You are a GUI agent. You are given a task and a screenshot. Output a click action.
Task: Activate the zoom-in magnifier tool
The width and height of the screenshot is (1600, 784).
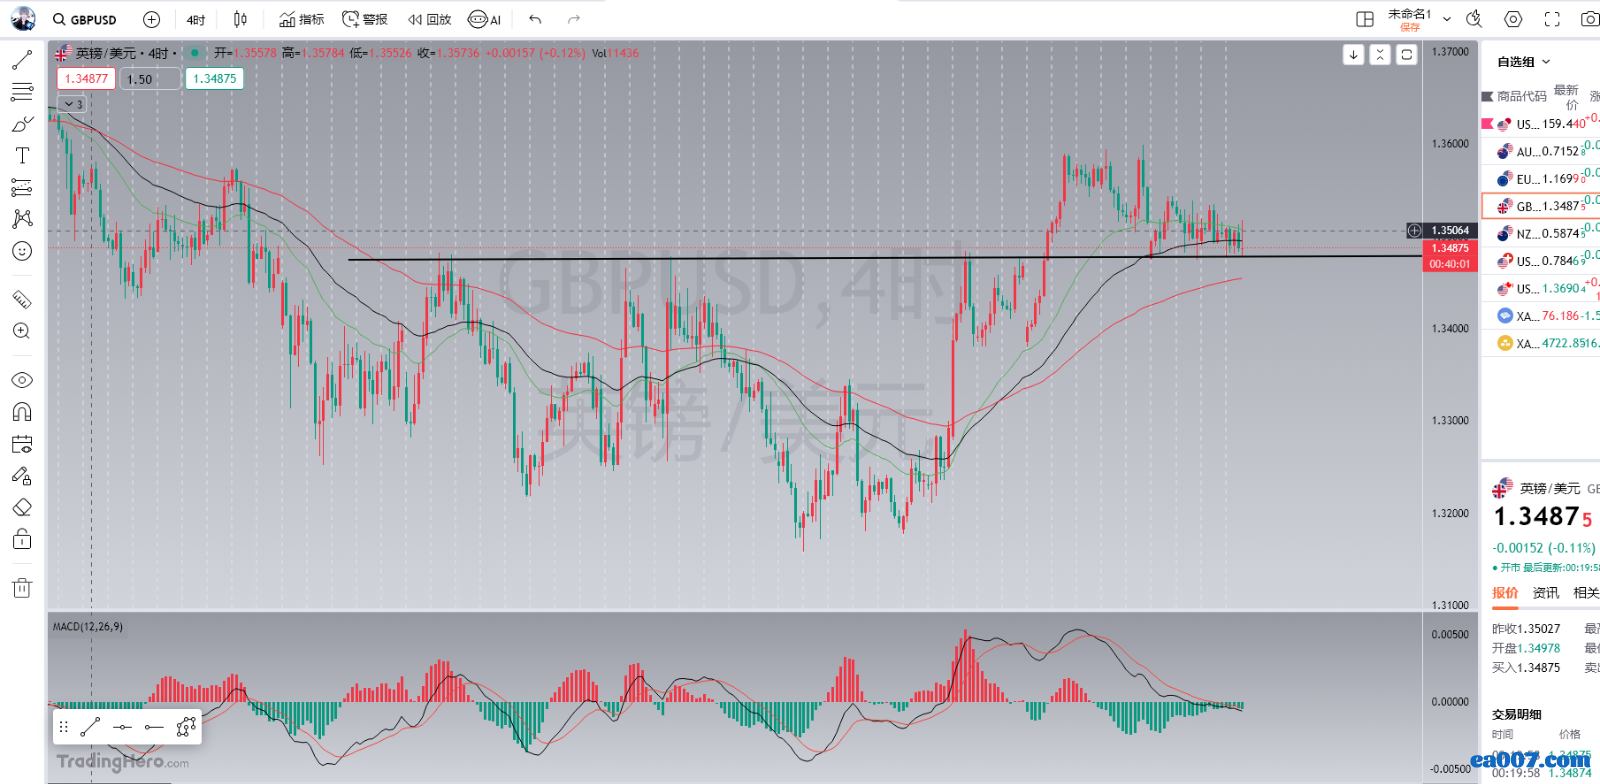(x=22, y=331)
